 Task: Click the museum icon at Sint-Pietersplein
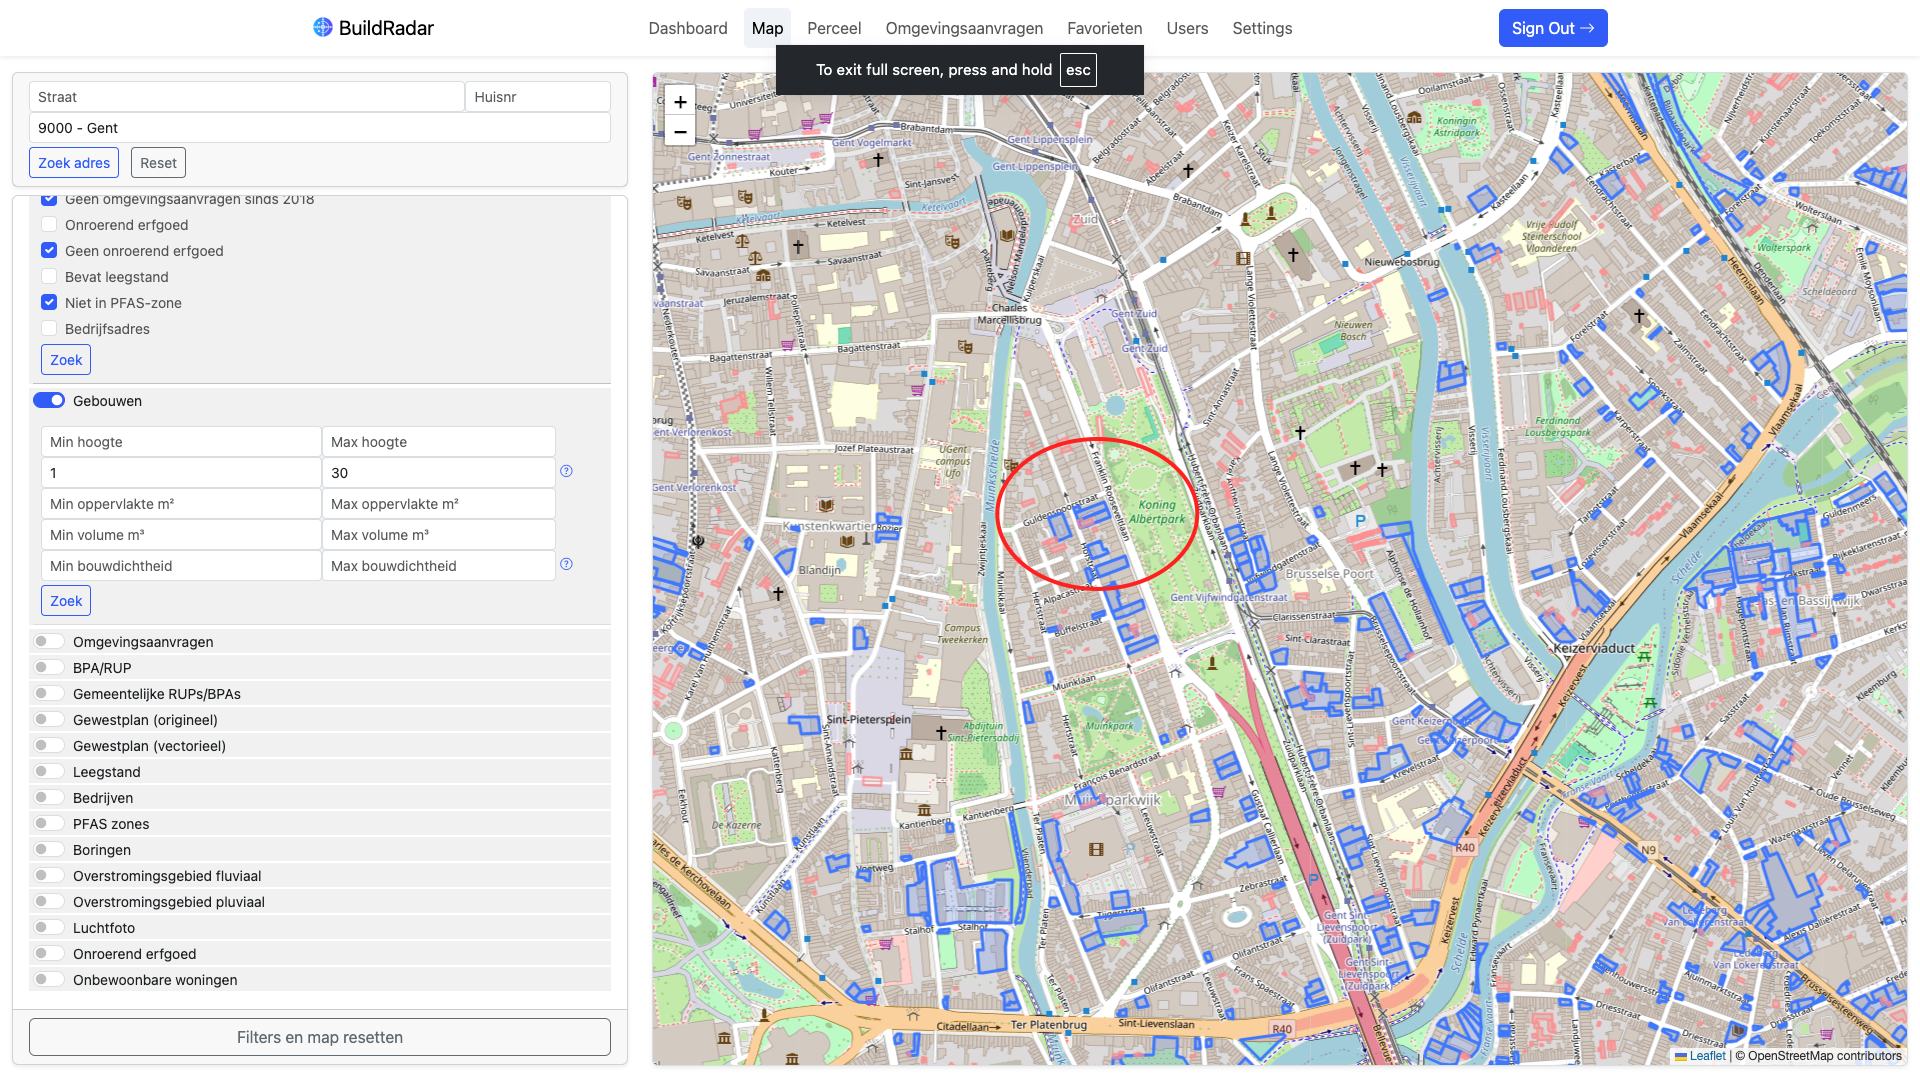click(906, 753)
